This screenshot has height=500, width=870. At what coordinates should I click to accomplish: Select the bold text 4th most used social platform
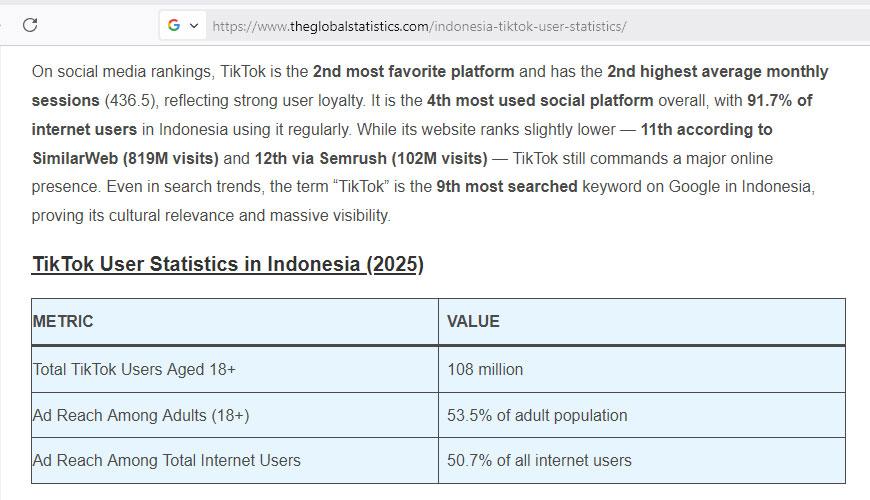[540, 100]
